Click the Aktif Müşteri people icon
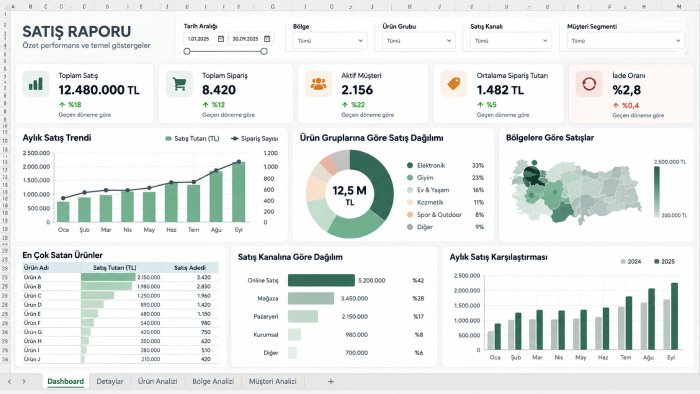 click(x=318, y=84)
